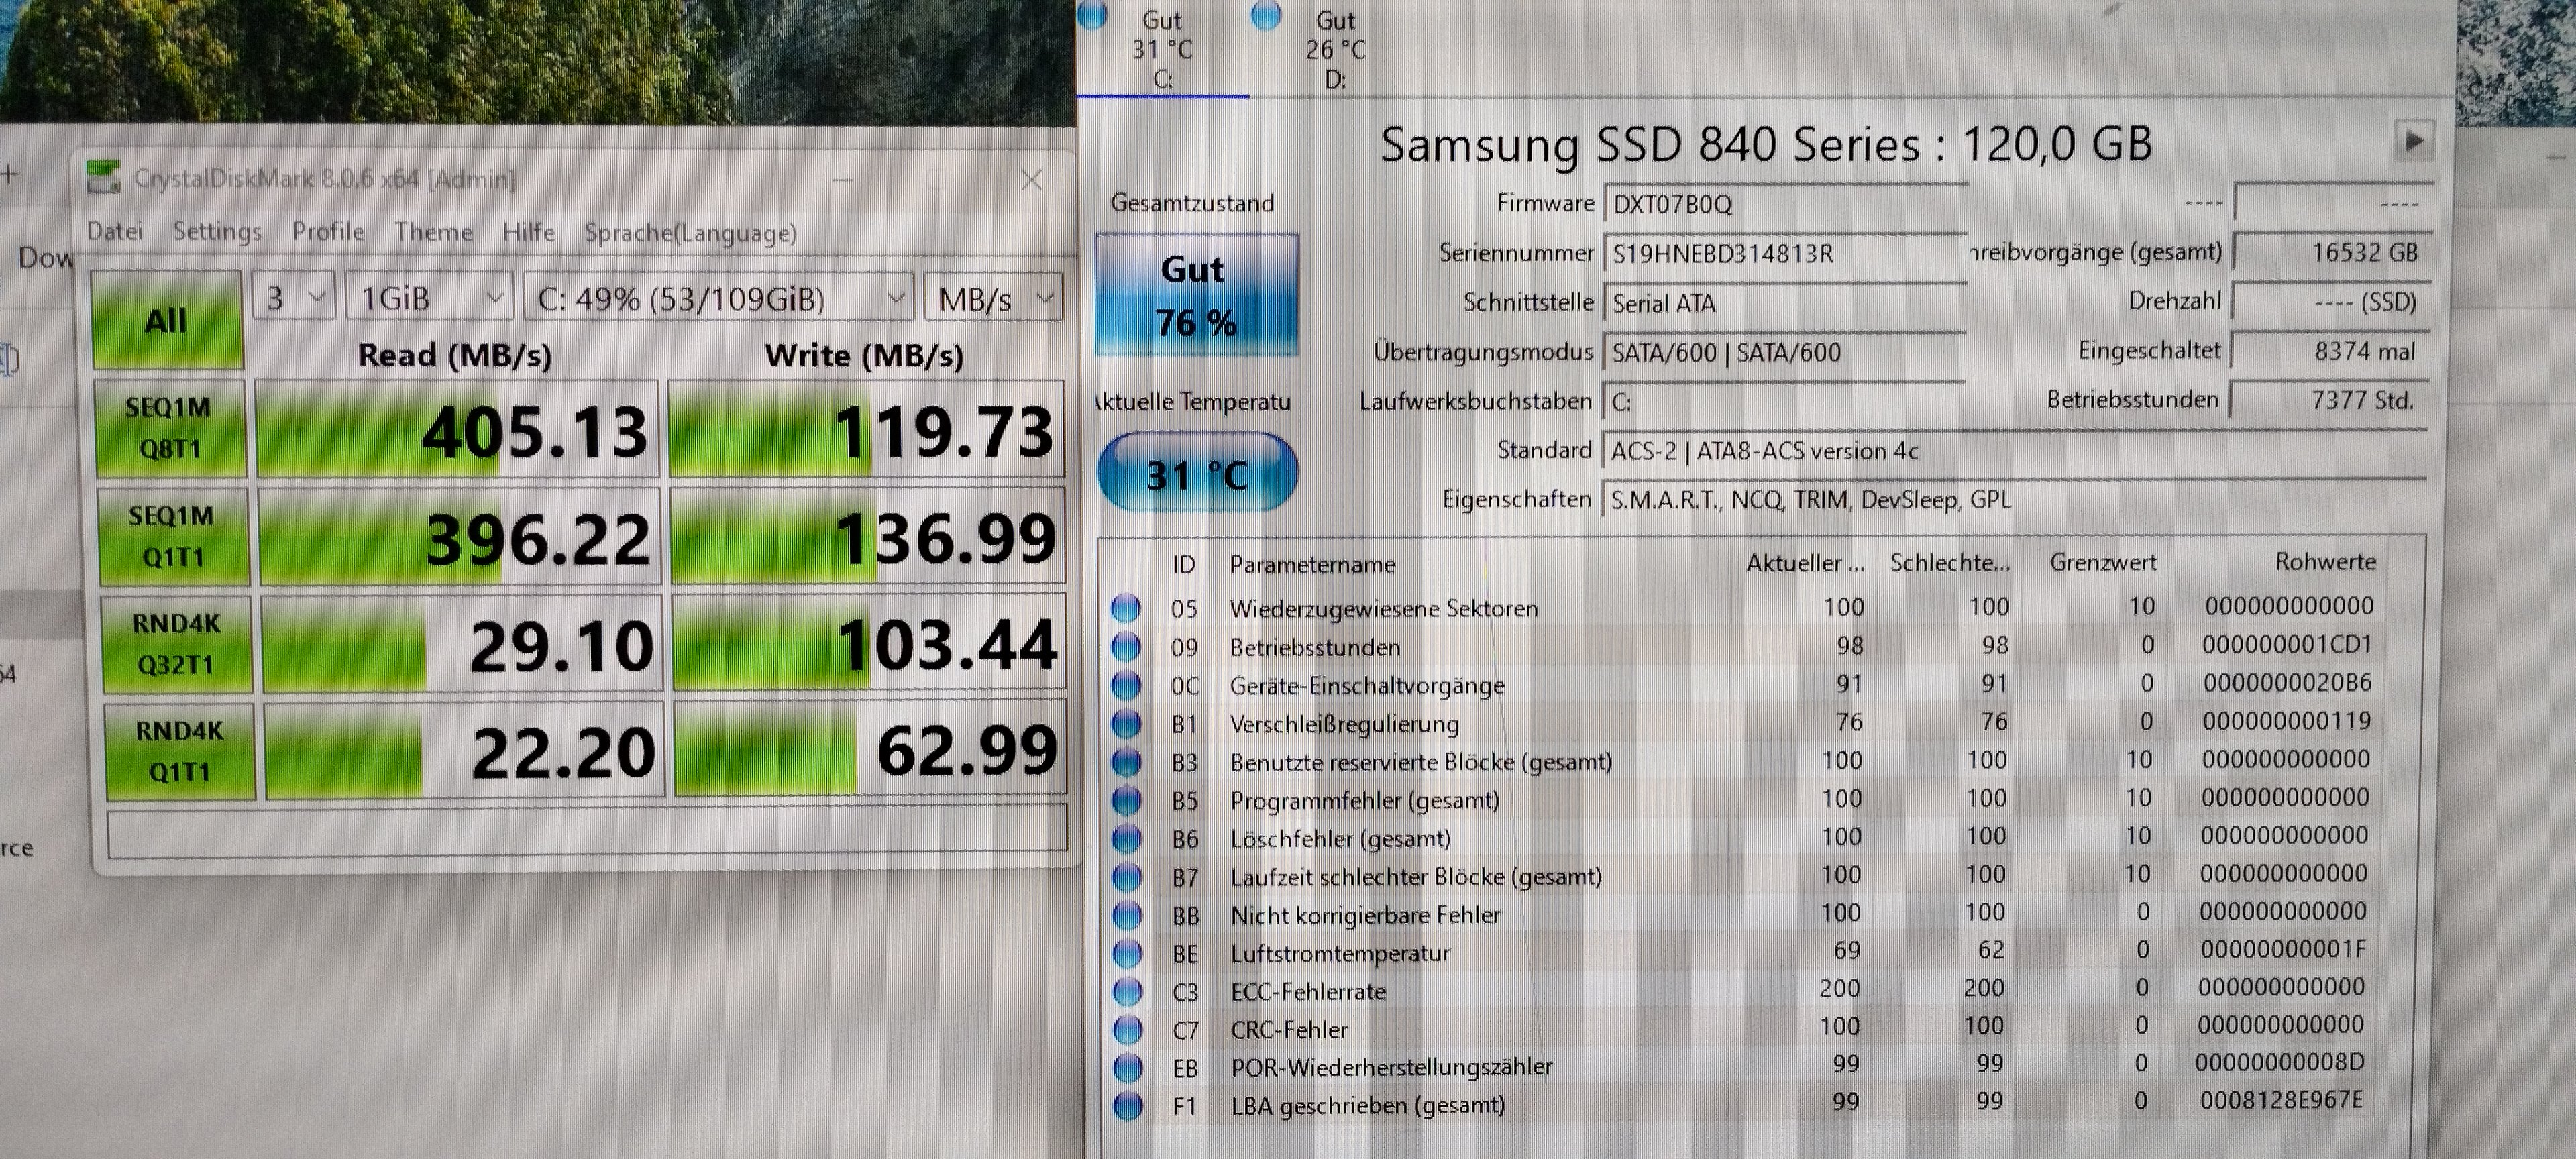Run the RND4K Q32T1 test button
The image size is (2576, 1159).
[x=176, y=644]
